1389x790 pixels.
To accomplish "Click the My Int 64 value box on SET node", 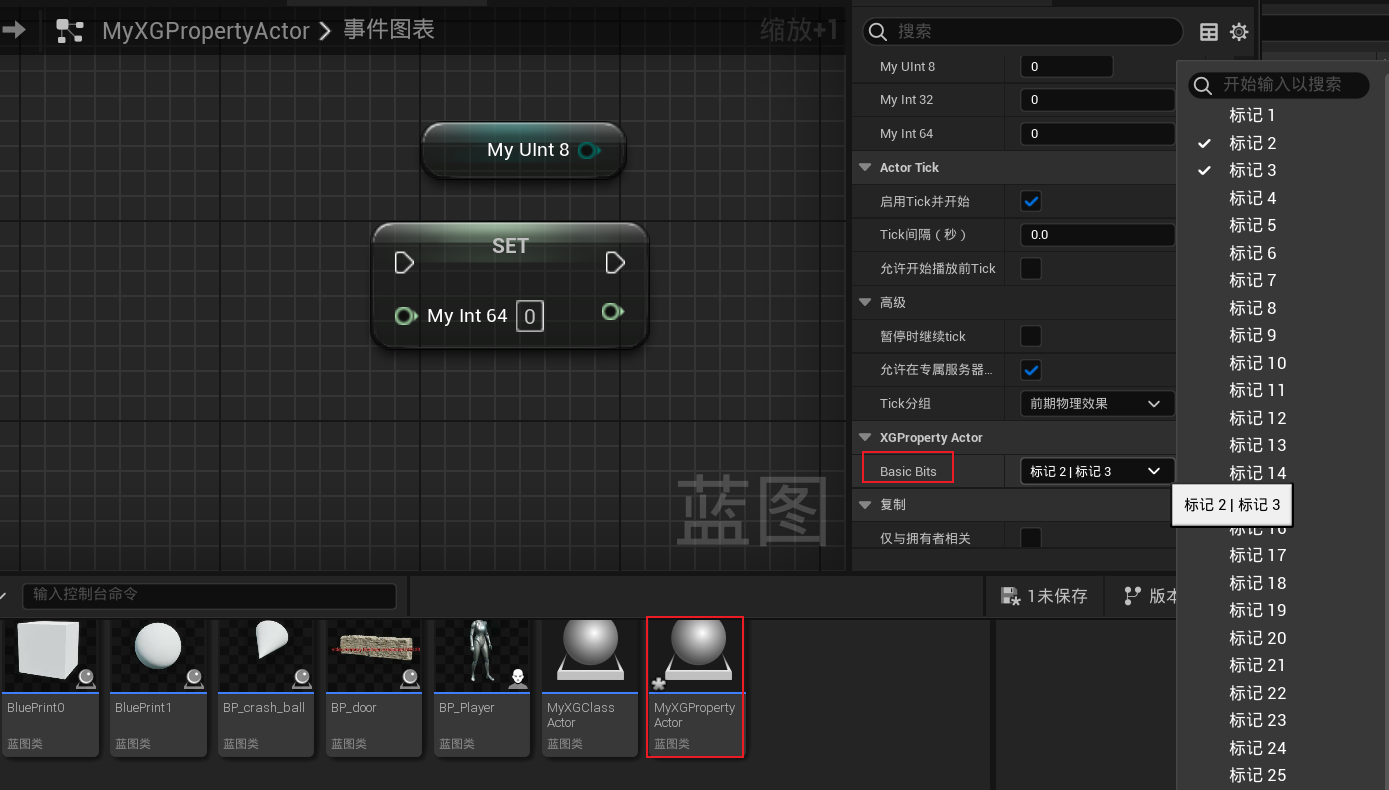I will point(530,317).
